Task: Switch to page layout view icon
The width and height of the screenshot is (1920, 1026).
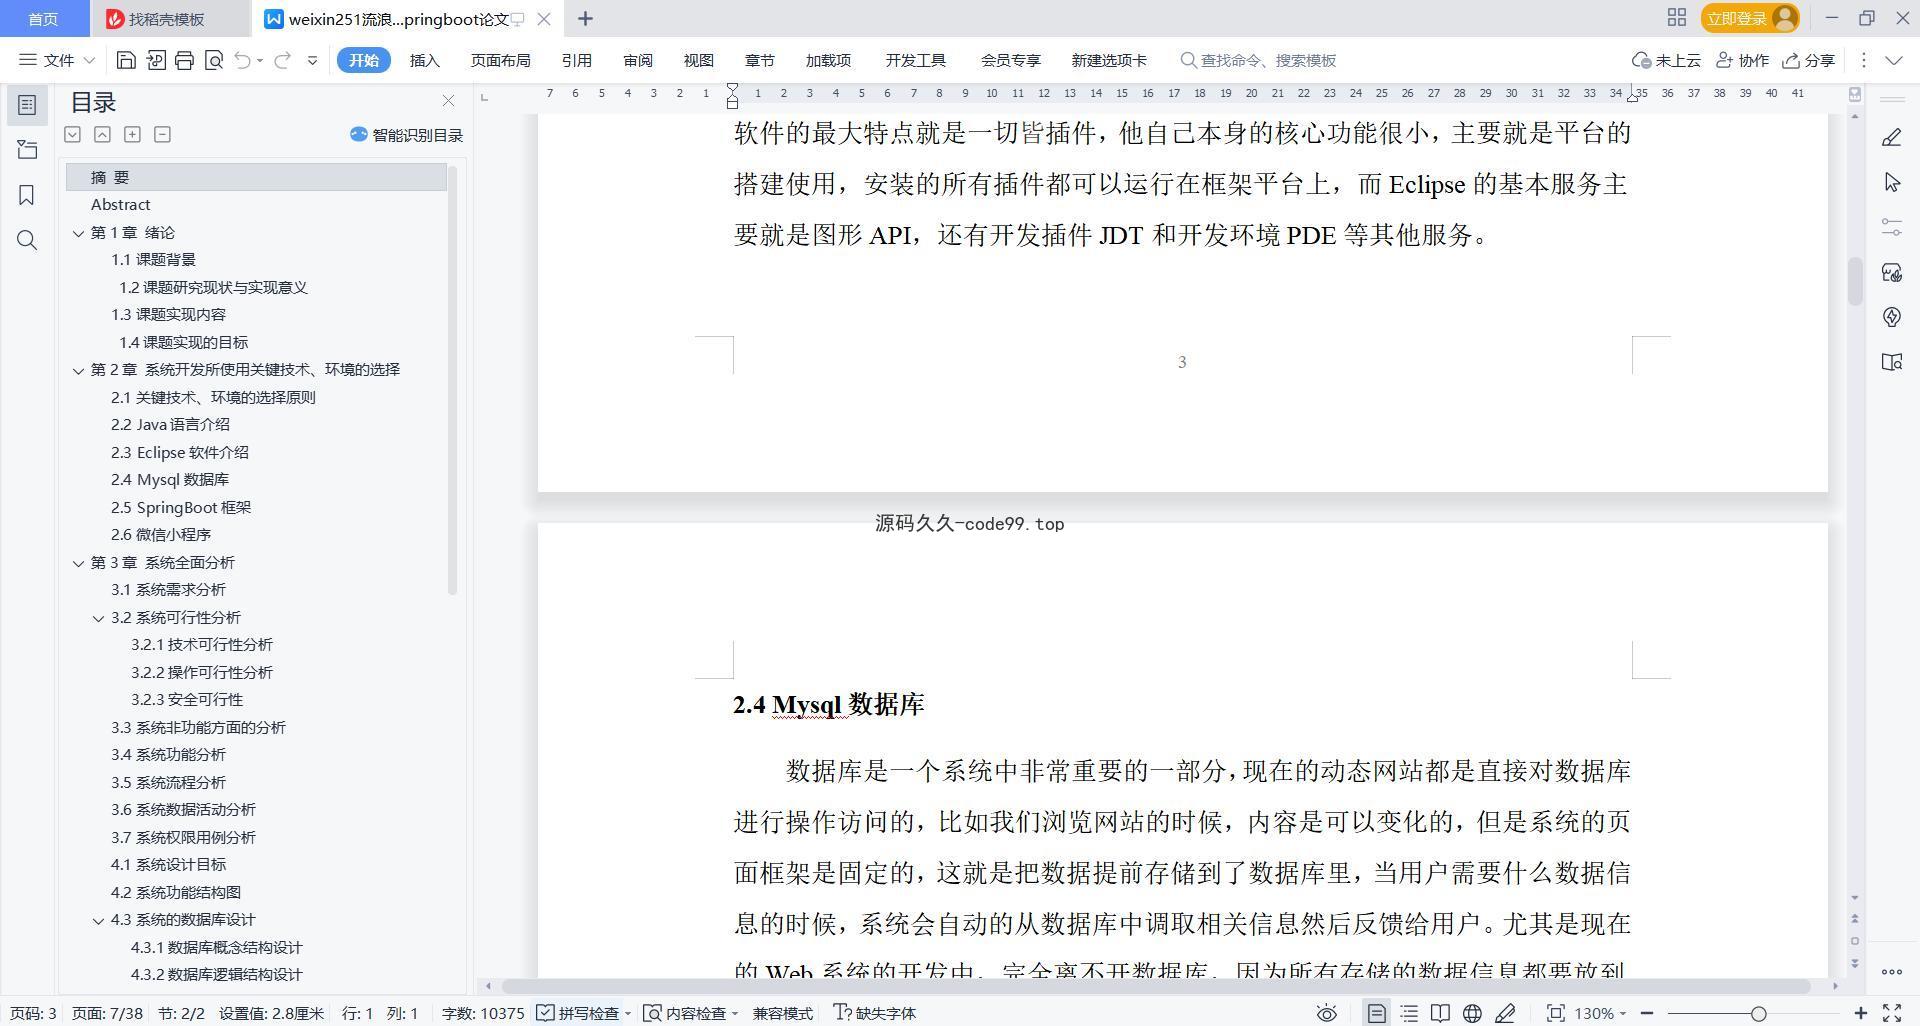Action: point(1377,1013)
